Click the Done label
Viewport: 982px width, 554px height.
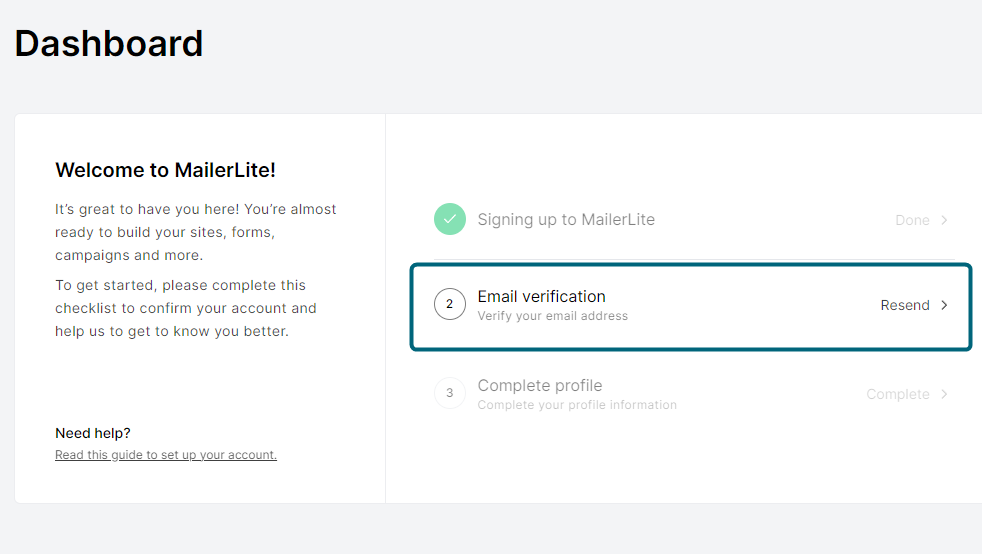point(912,220)
